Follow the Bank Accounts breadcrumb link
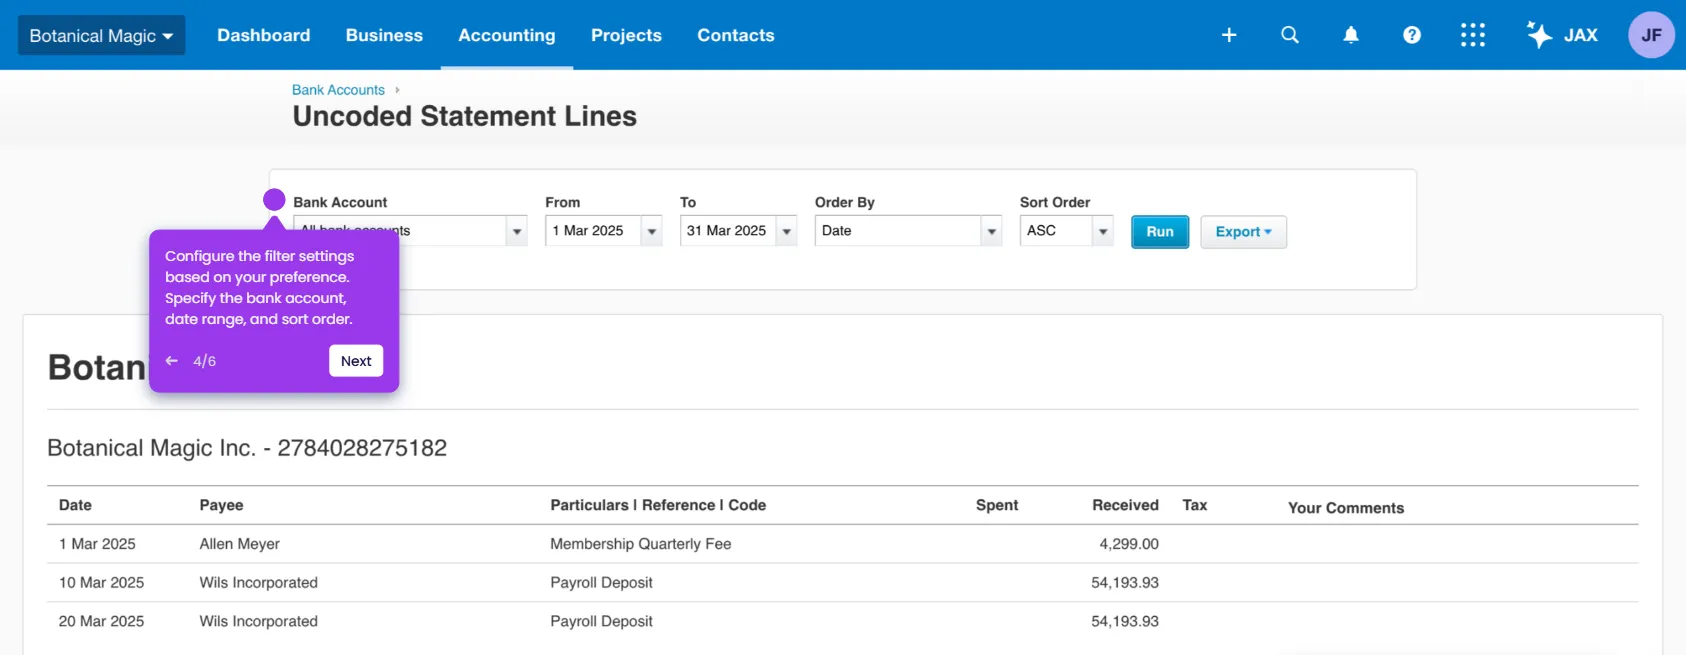The height and width of the screenshot is (655, 1686). tap(338, 90)
